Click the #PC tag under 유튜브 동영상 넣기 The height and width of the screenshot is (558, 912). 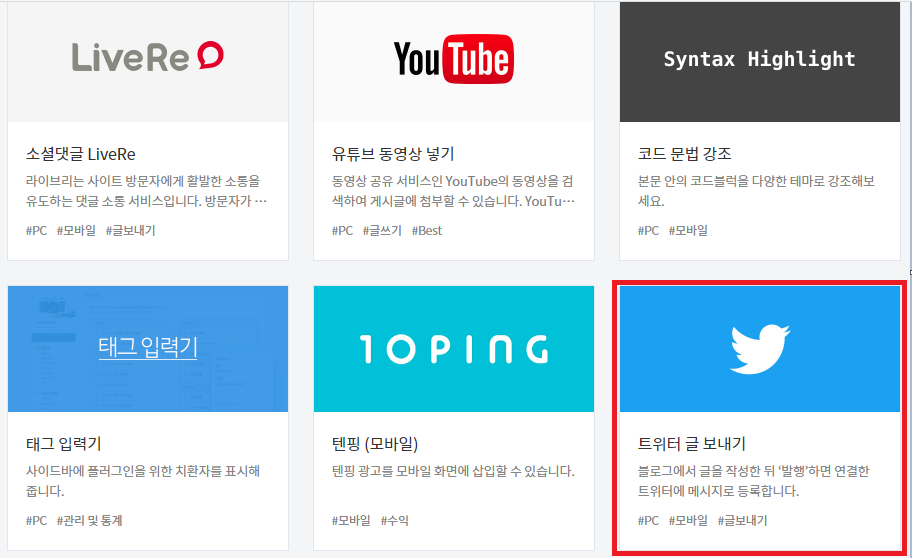(x=342, y=230)
